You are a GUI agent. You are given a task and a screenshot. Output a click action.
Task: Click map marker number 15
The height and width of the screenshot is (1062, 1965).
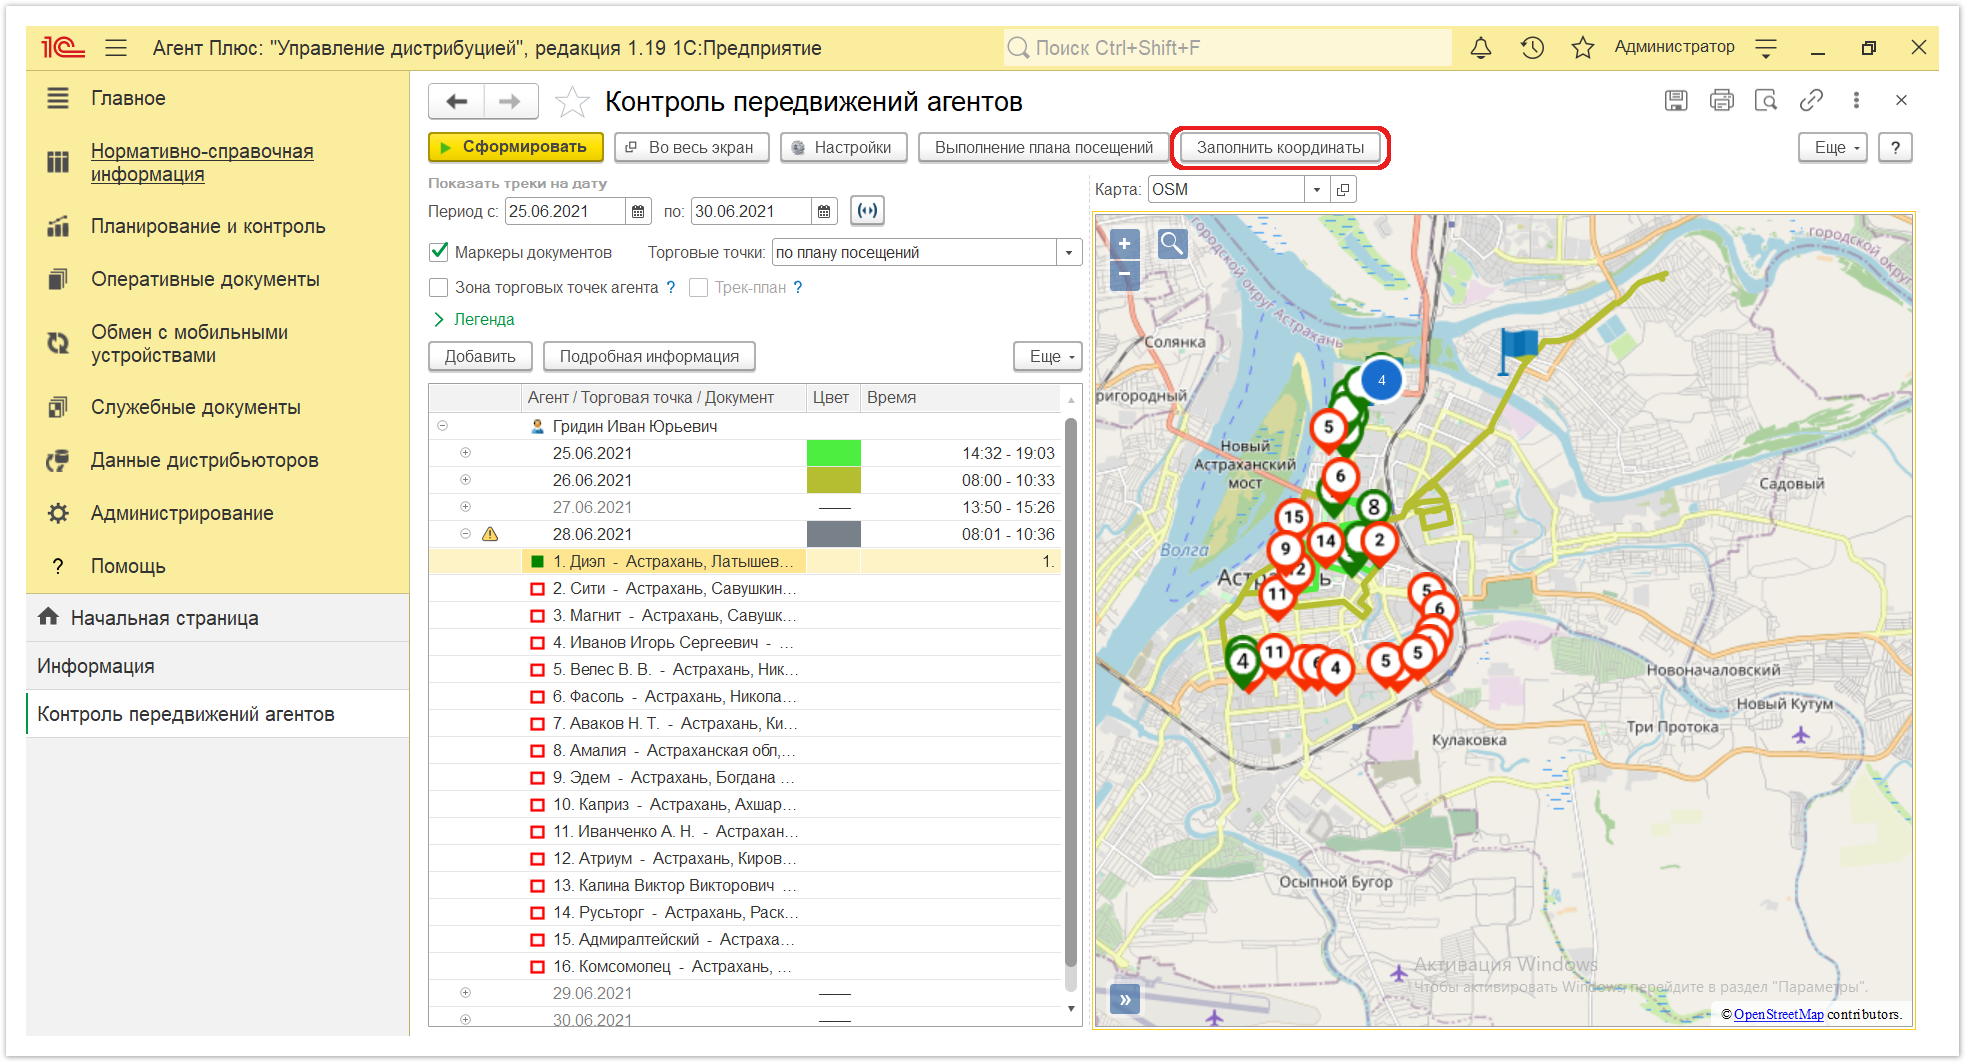pyautogui.click(x=1294, y=517)
